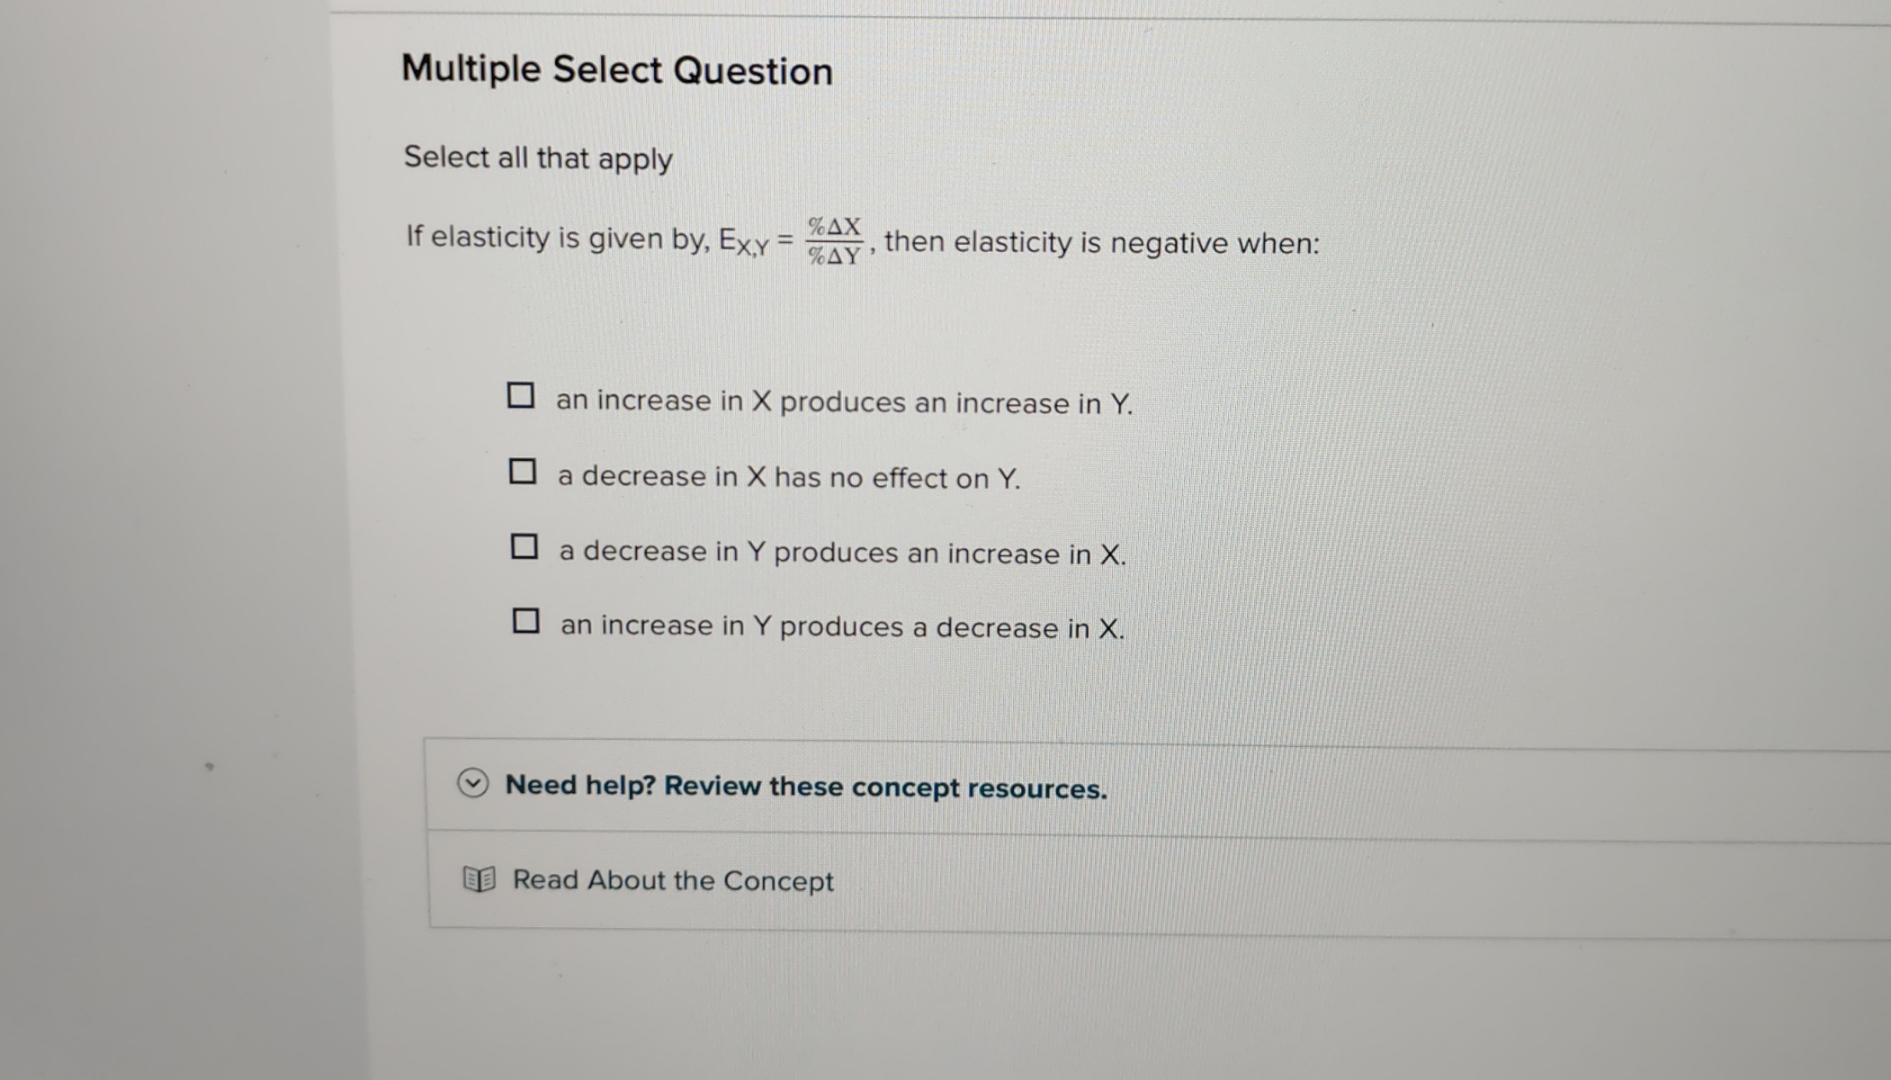
Task: Check 'an increase in Y produces a decrease in X'
Action: [x=524, y=619]
